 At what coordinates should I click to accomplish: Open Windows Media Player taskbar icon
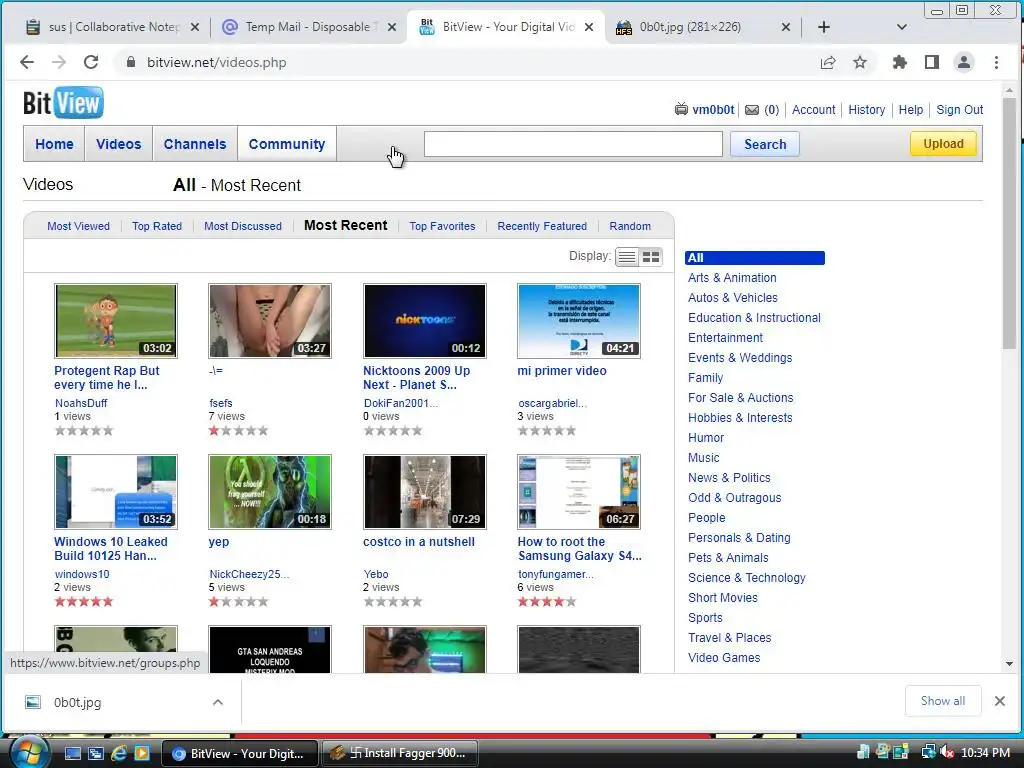141,753
